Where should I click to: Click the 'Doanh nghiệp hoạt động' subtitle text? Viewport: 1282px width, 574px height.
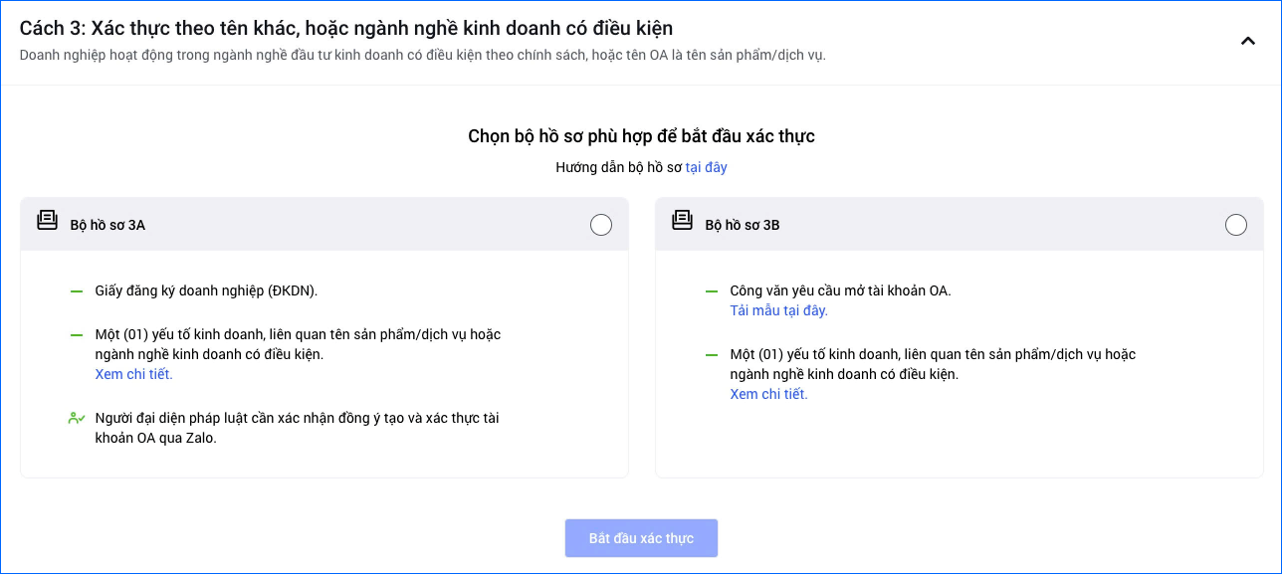[422, 55]
